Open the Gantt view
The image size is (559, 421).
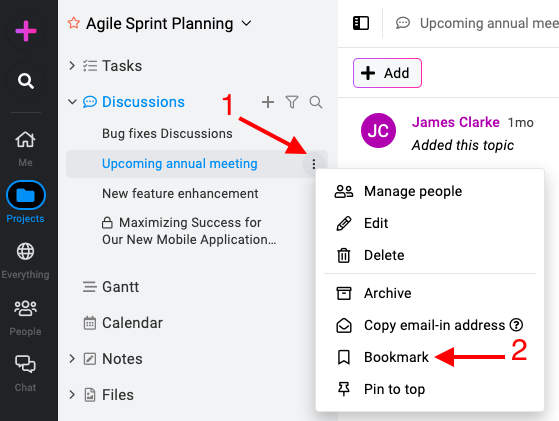120,287
